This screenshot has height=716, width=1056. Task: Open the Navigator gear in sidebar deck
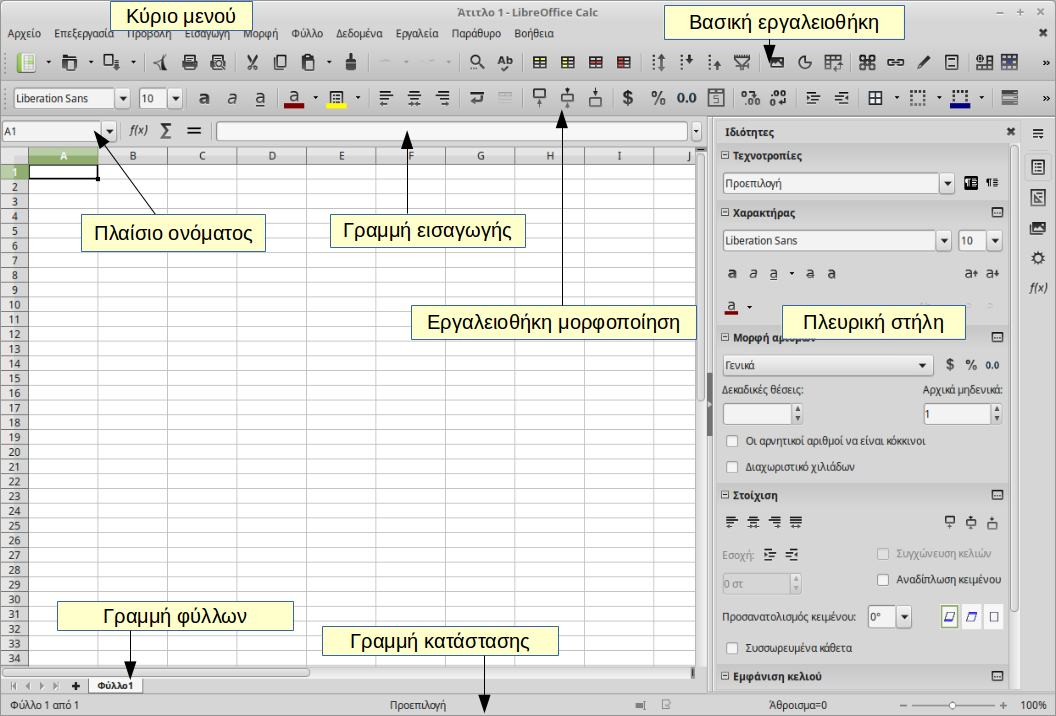point(1038,258)
